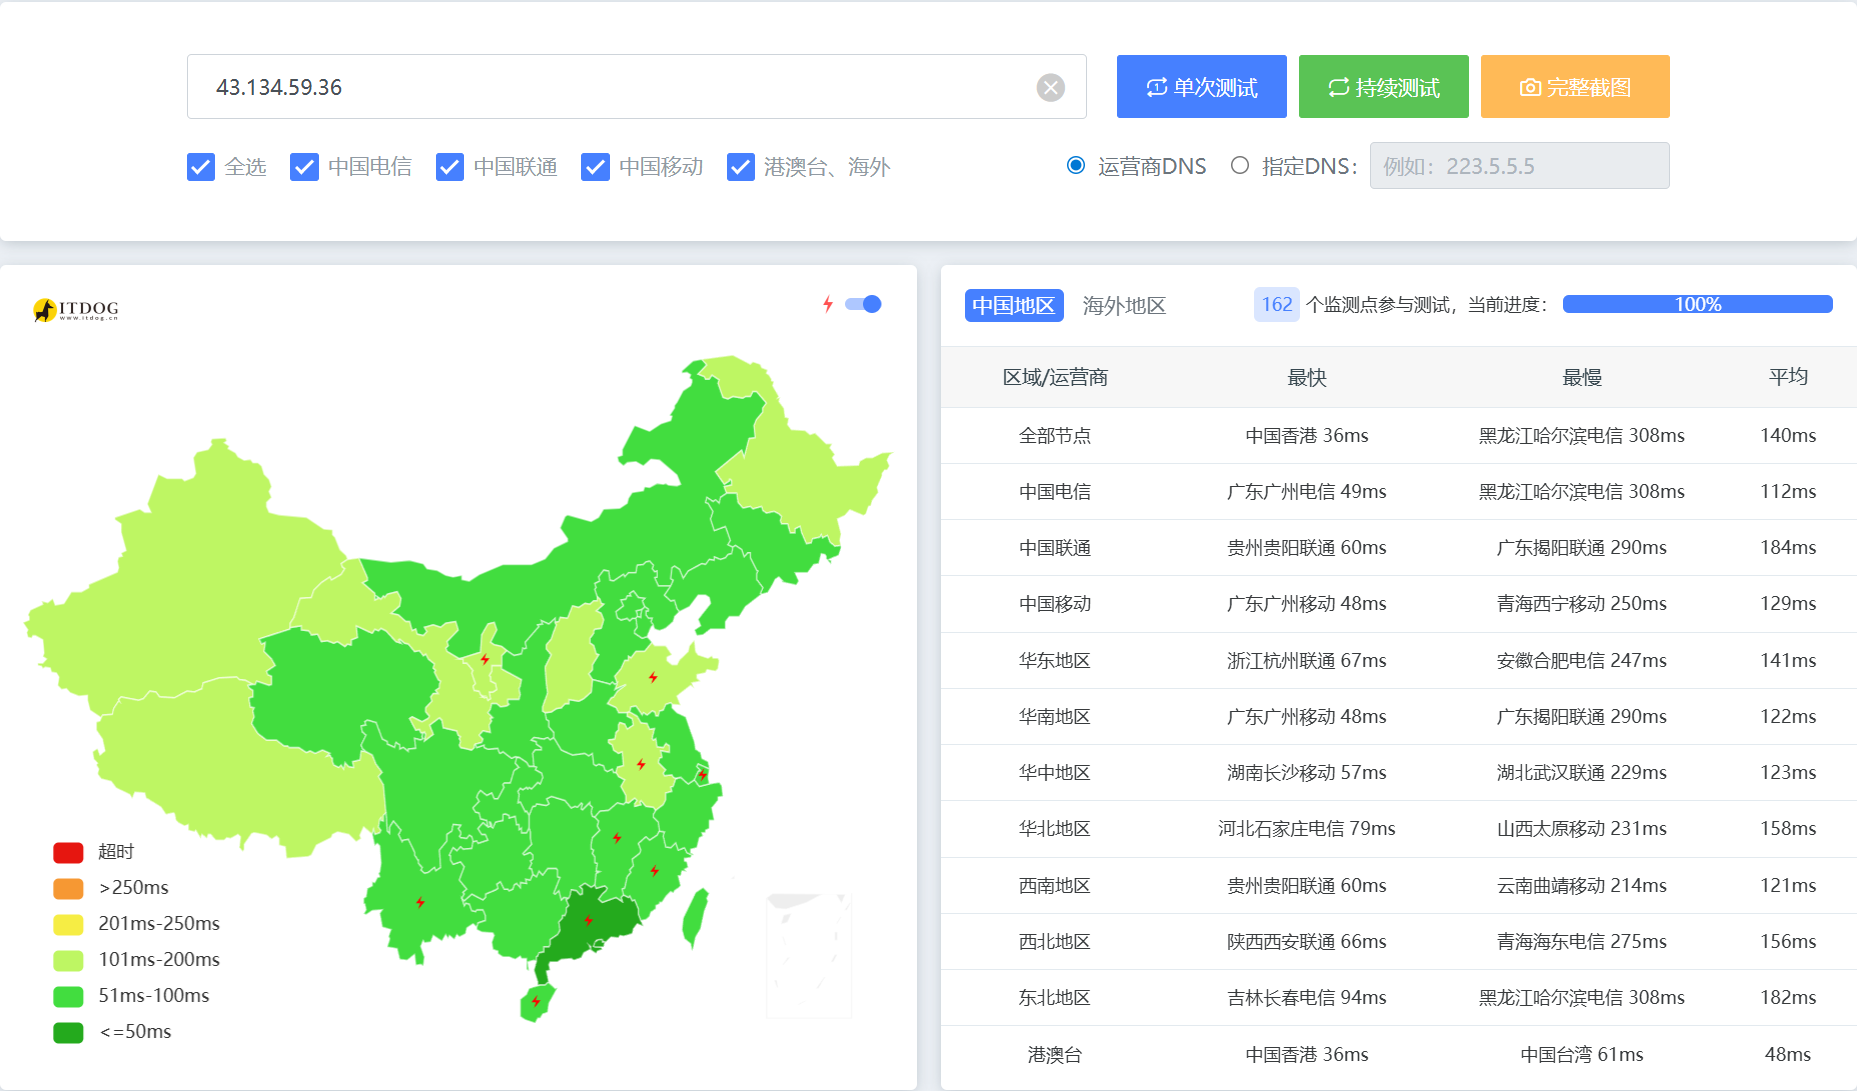Click the lightning marker on Anhui province
The height and width of the screenshot is (1091, 1857).
pyautogui.click(x=641, y=764)
